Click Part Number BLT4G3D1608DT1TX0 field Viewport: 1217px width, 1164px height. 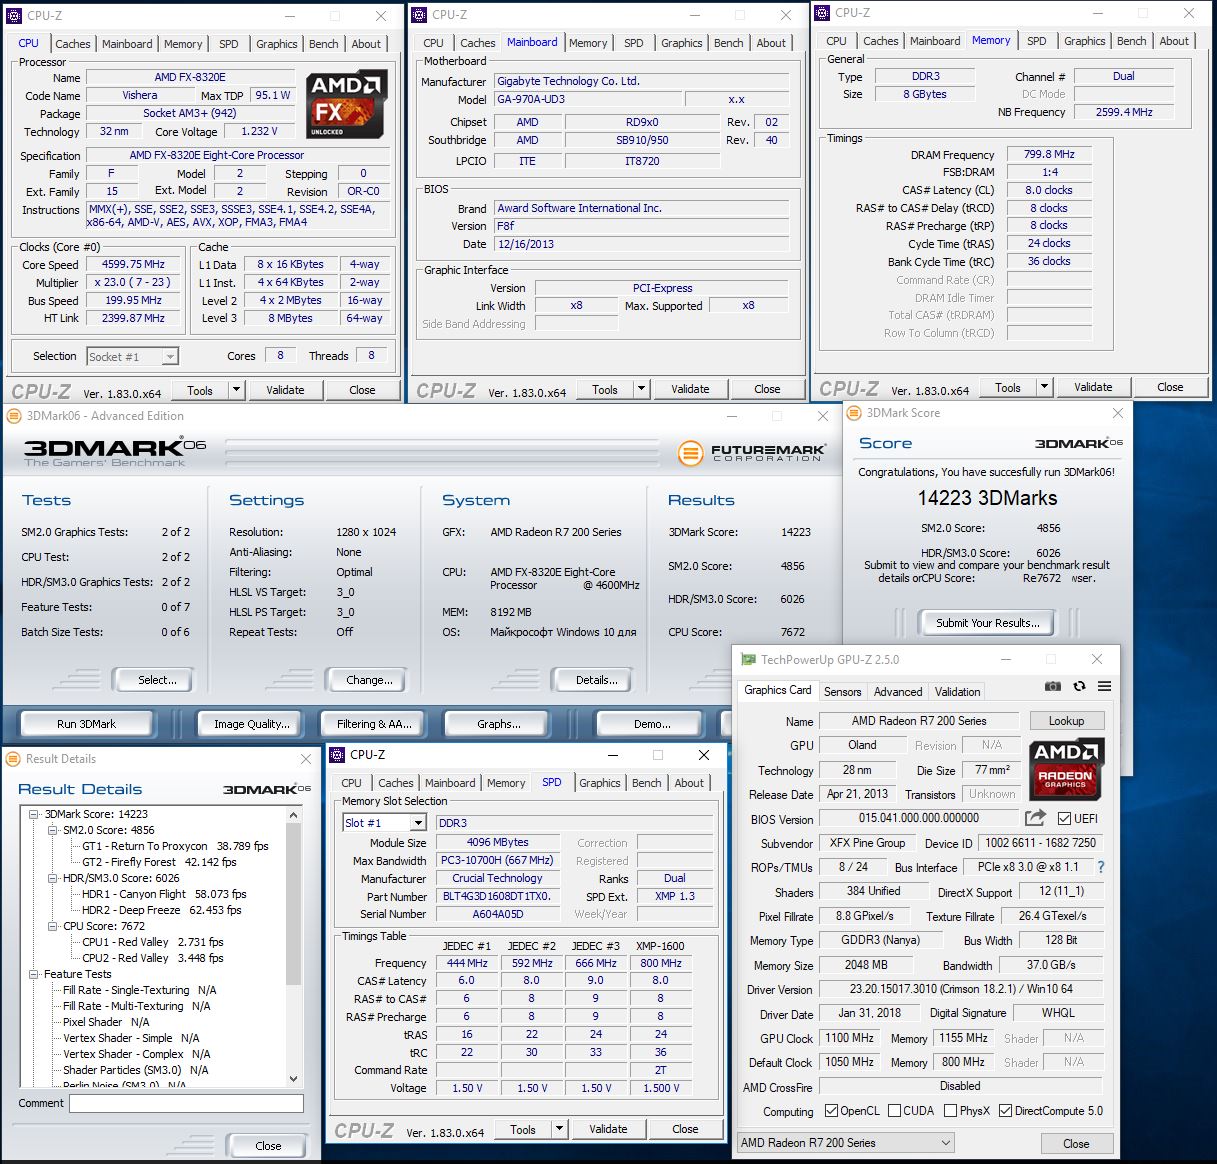coord(497,896)
